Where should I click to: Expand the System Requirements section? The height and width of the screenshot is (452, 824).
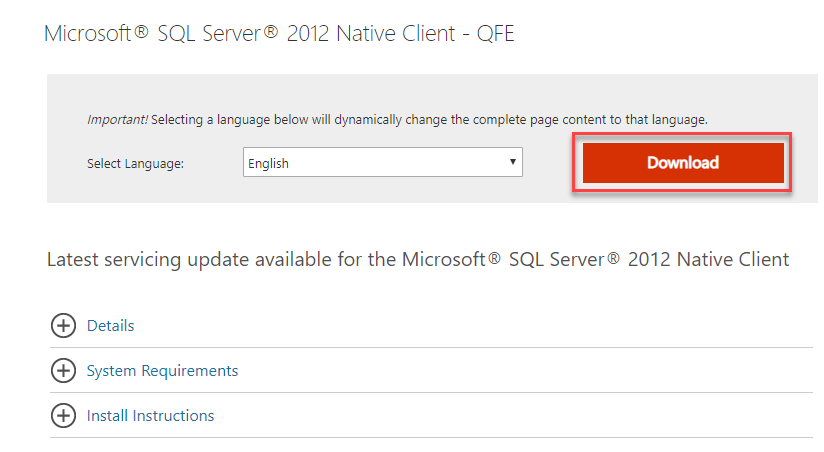pyautogui.click(x=162, y=371)
